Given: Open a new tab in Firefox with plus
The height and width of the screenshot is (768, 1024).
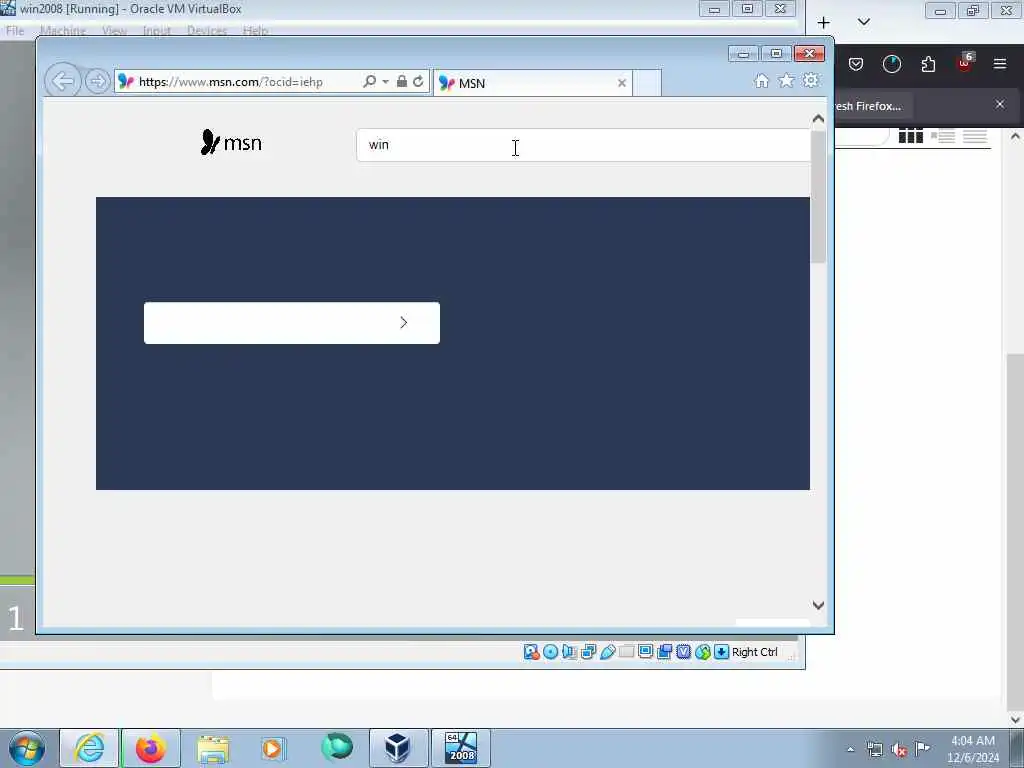Looking at the screenshot, I should click(824, 22).
